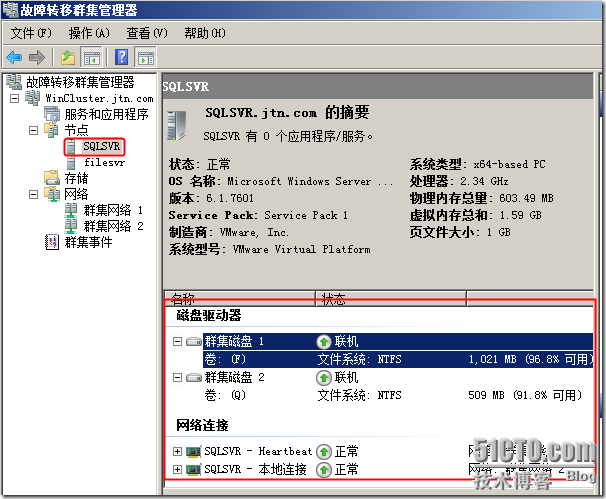Toggle the console tree pane icon
Viewport: 606px width, 499px height.
[91, 58]
